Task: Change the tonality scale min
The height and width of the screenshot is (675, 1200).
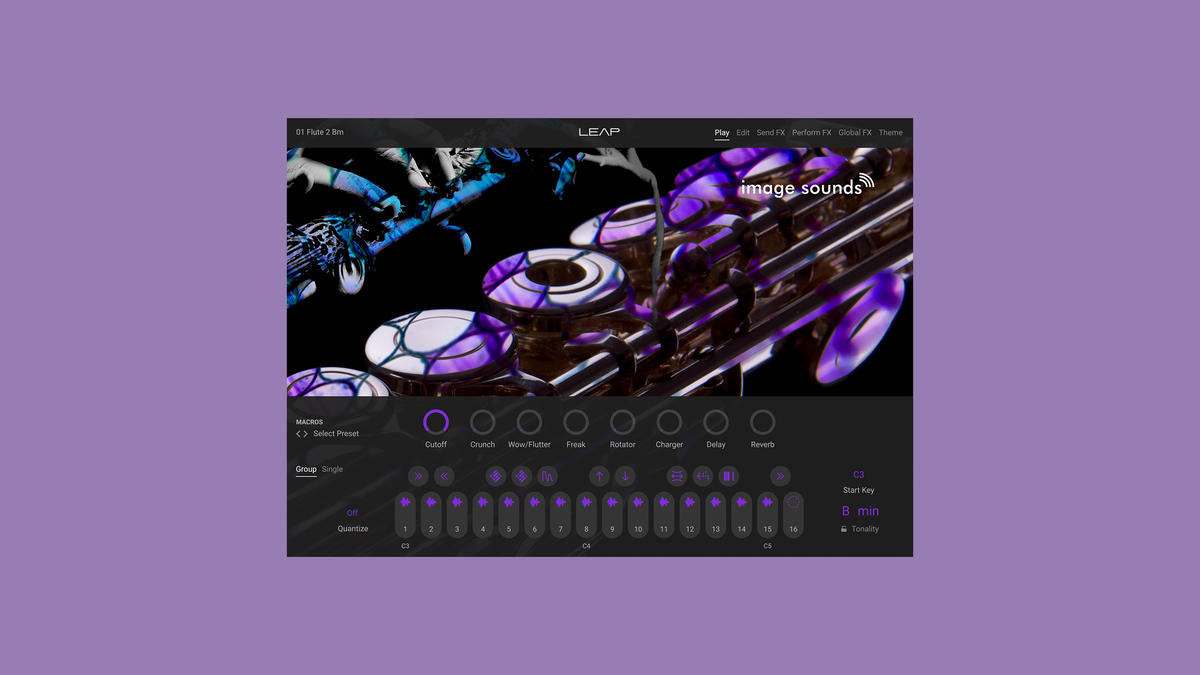Action: coord(869,511)
